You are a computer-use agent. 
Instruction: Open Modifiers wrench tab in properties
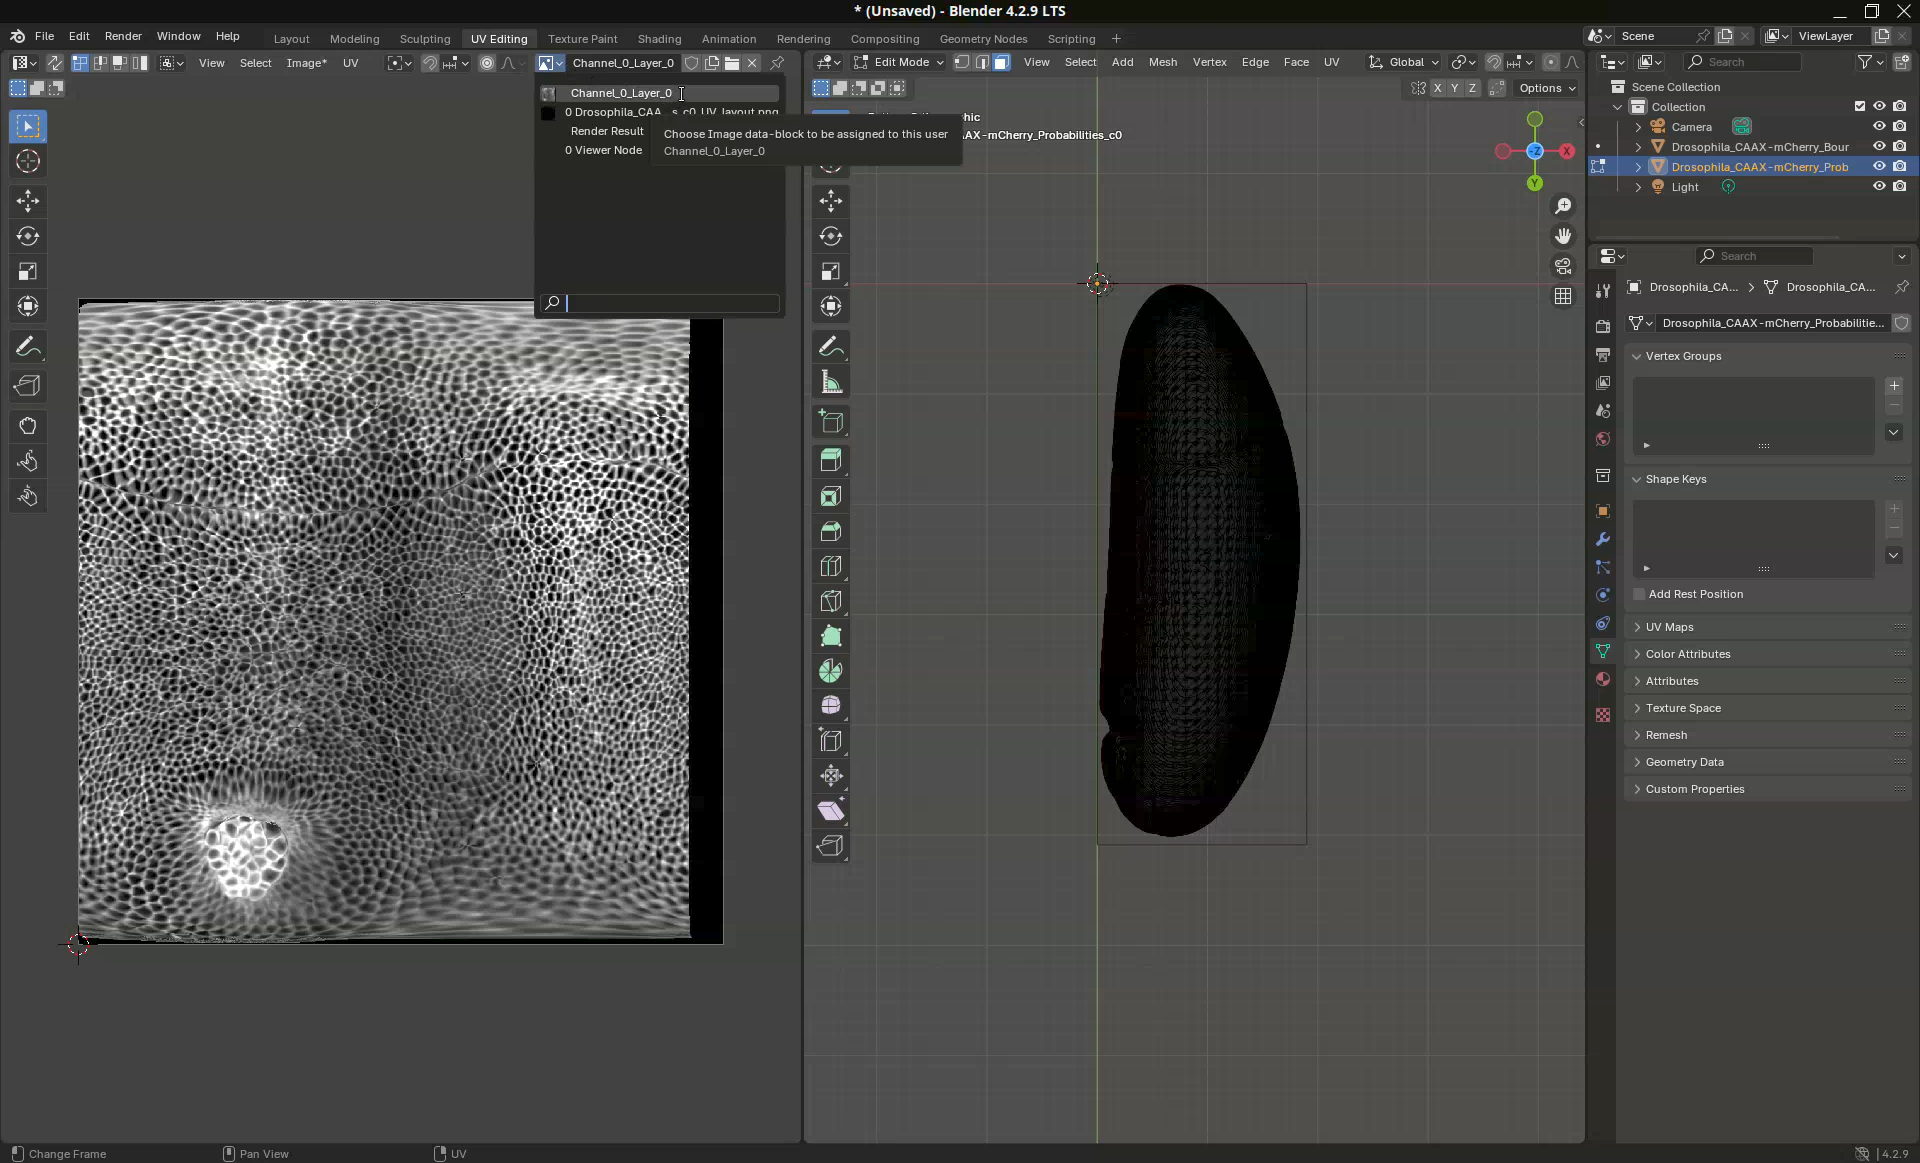point(1603,539)
